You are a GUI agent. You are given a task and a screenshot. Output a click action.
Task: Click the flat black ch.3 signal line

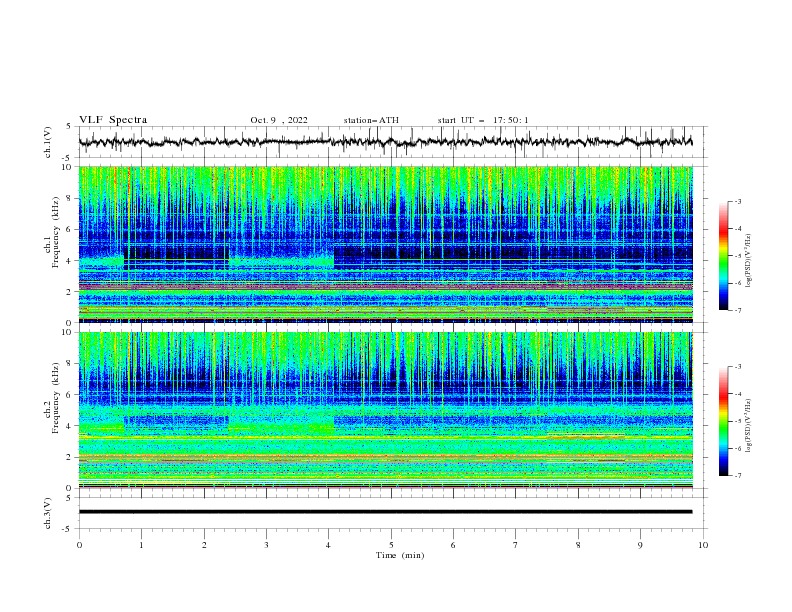click(x=385, y=512)
